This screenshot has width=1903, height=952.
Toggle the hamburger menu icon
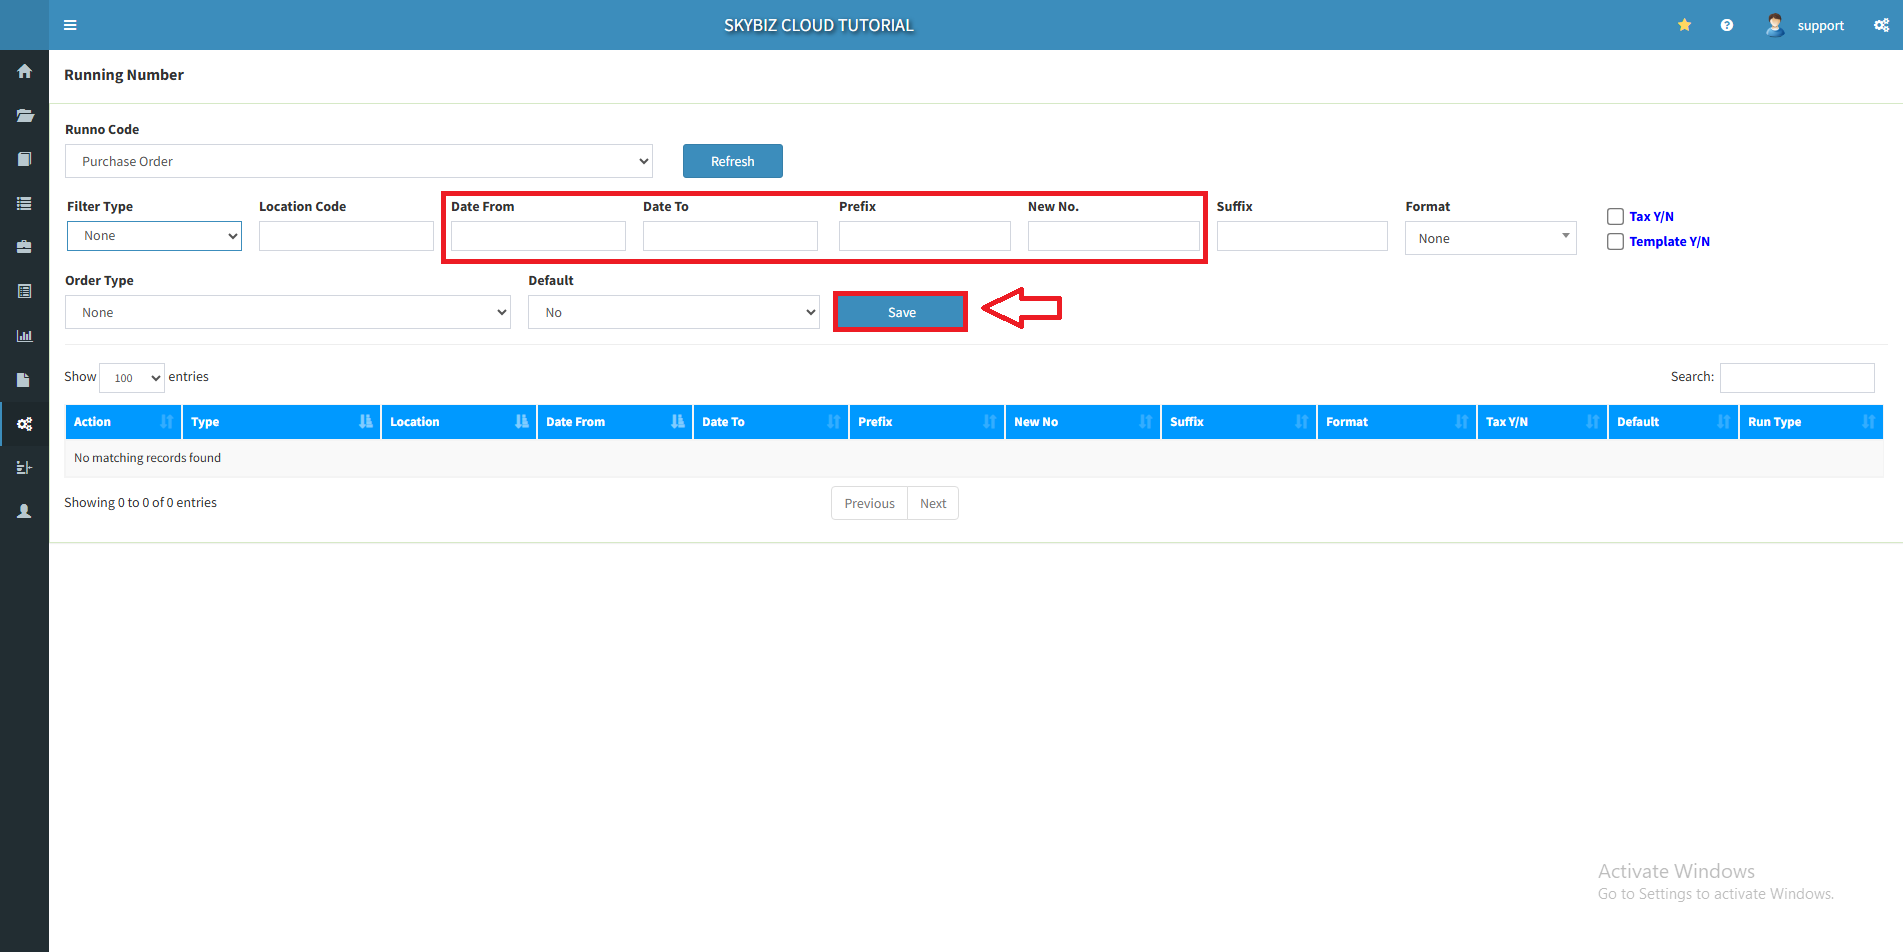coord(70,25)
